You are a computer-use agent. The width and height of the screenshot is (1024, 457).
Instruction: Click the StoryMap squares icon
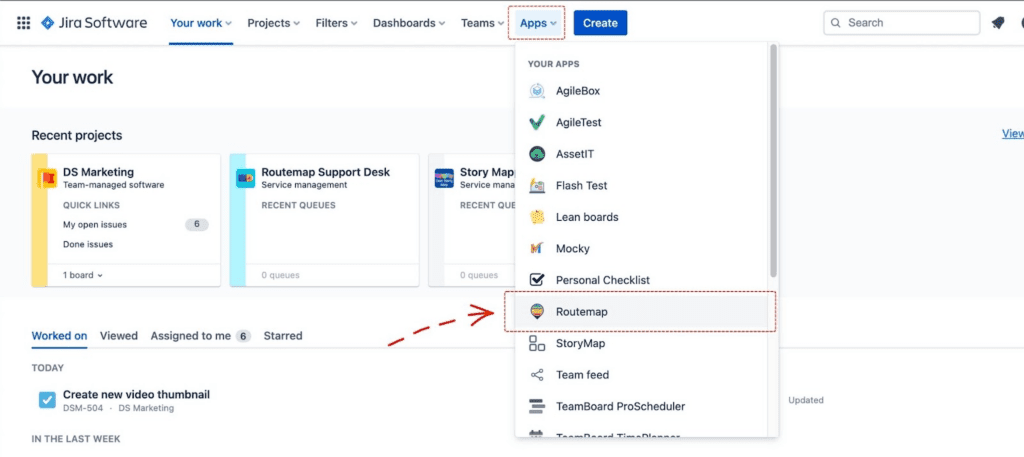point(537,343)
